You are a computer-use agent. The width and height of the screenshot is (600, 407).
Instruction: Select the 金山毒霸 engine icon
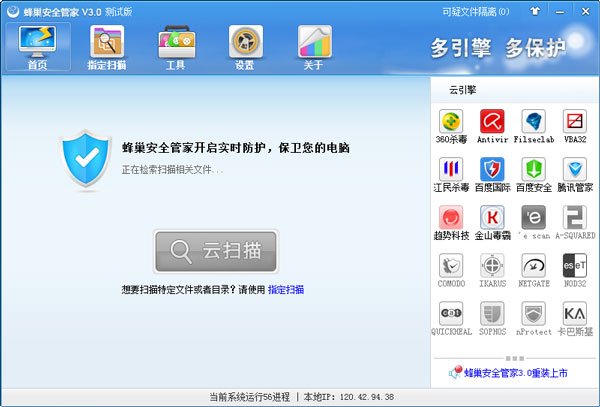(x=492, y=218)
